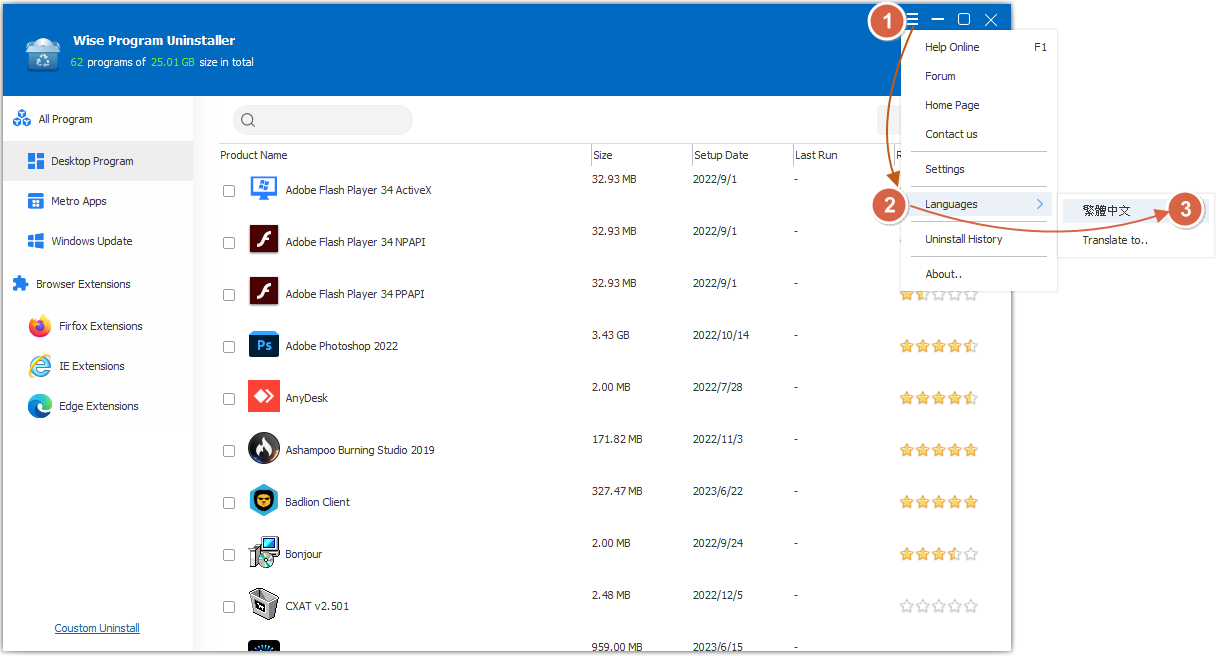Click the setup date 2022/10/14
Screen dimensions: 1219x656
[x=720, y=335]
